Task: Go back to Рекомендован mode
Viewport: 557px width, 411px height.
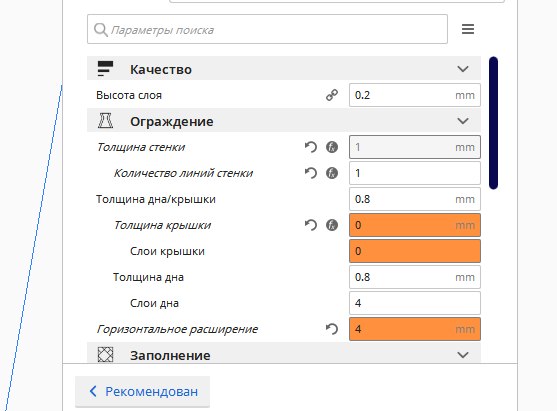Action: [x=142, y=391]
